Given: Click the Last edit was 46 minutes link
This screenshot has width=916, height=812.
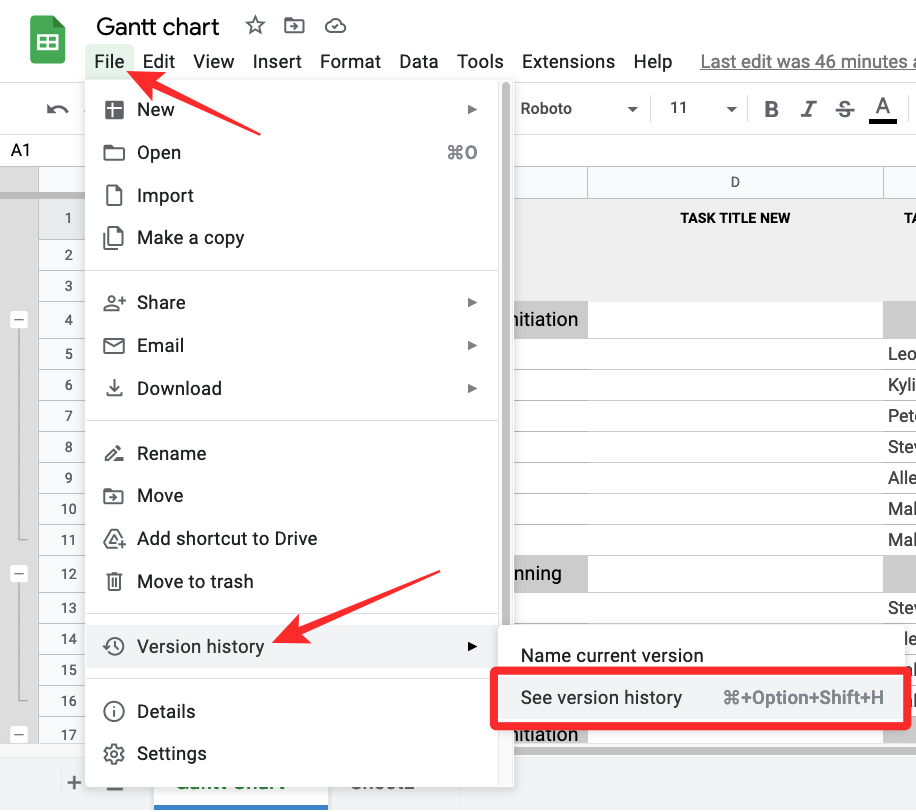Looking at the screenshot, I should [808, 61].
